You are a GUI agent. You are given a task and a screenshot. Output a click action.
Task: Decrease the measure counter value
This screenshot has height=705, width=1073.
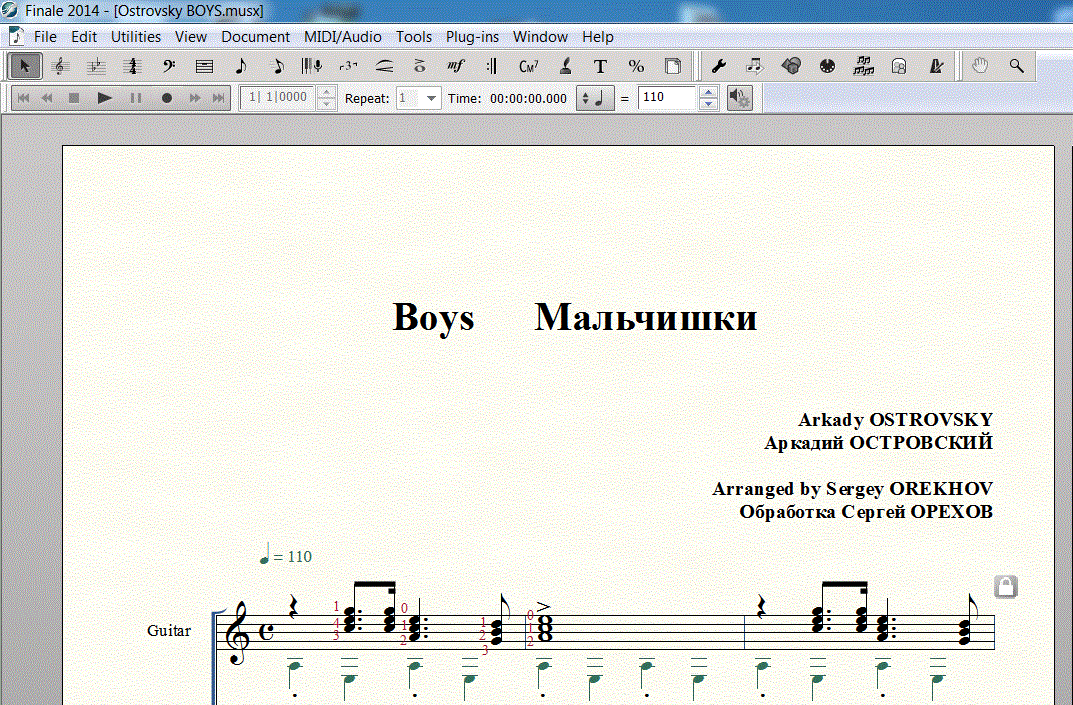tap(326, 104)
